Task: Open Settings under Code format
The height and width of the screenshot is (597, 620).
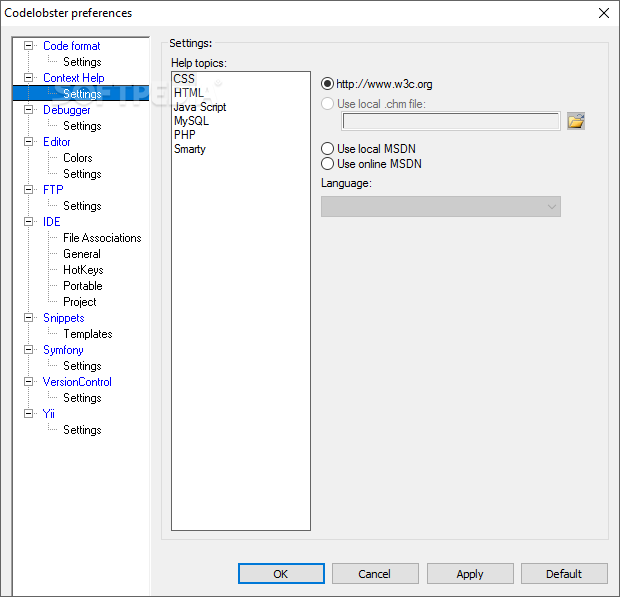Action: (x=82, y=62)
